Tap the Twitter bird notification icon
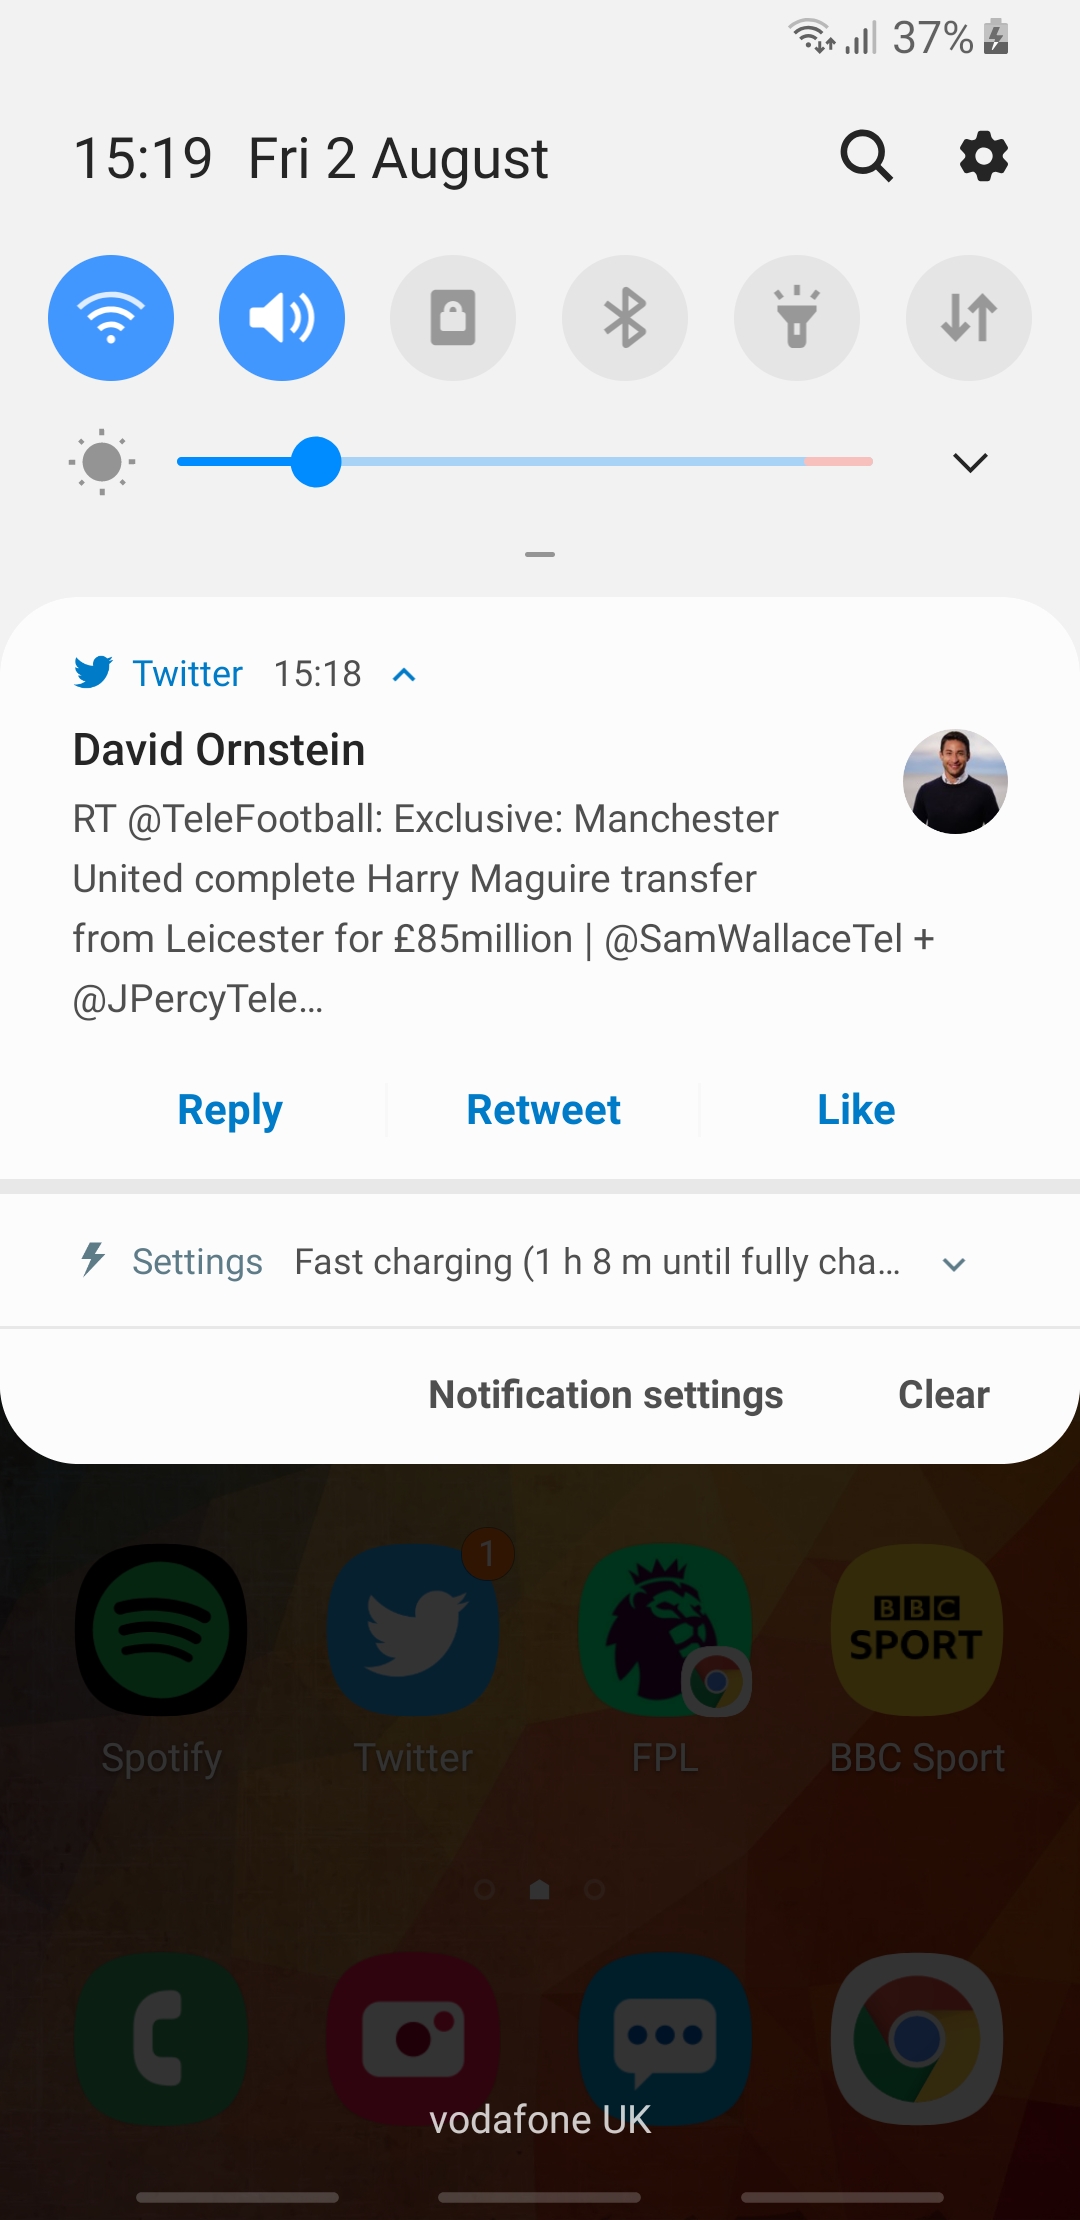1080x2220 pixels. pyautogui.click(x=94, y=673)
